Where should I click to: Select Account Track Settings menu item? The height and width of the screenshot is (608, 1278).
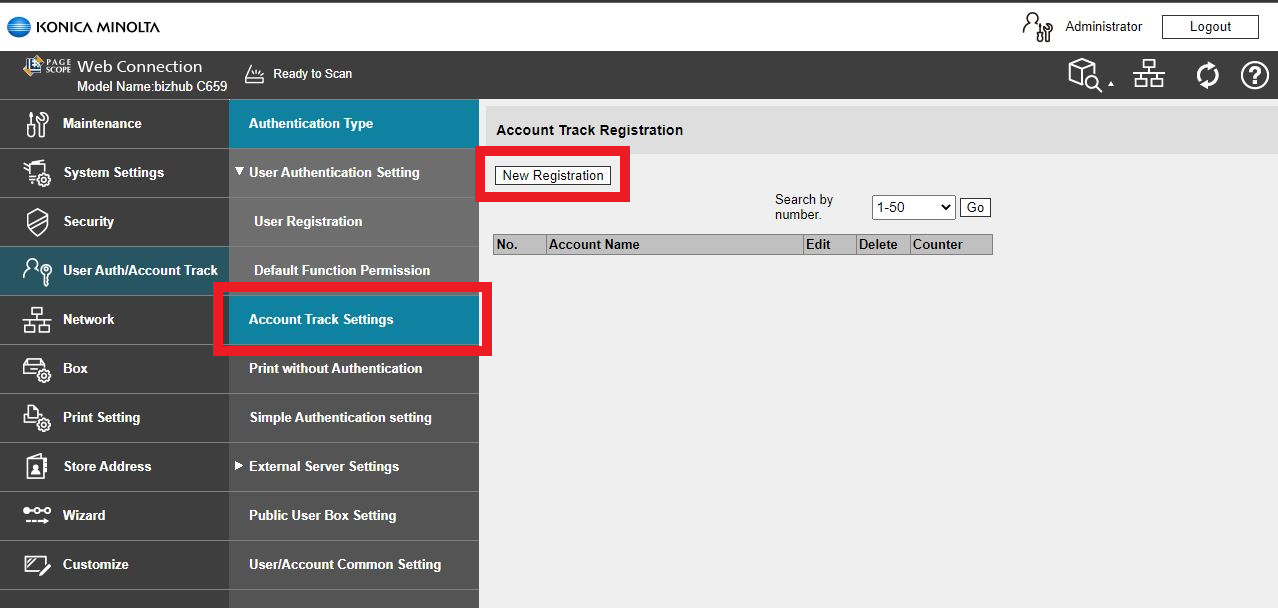click(x=321, y=320)
